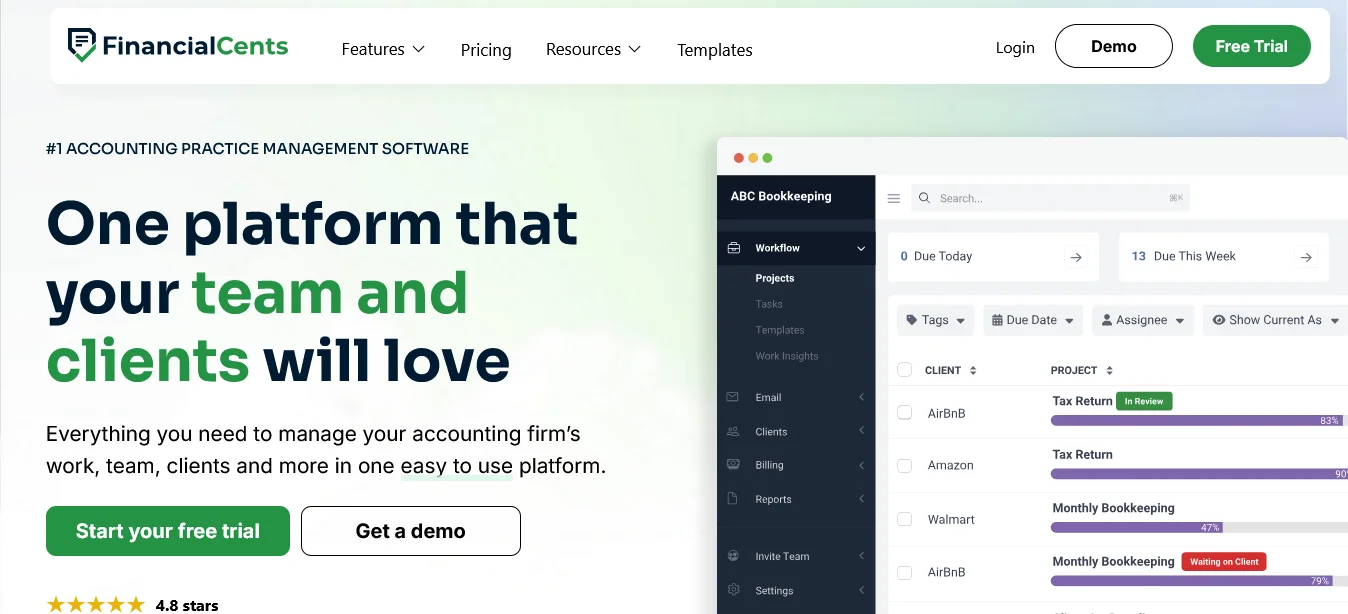Screen dimensions: 1348x614
Task: Click the Invite Team icon in sidebar
Action: pyautogui.click(x=733, y=556)
